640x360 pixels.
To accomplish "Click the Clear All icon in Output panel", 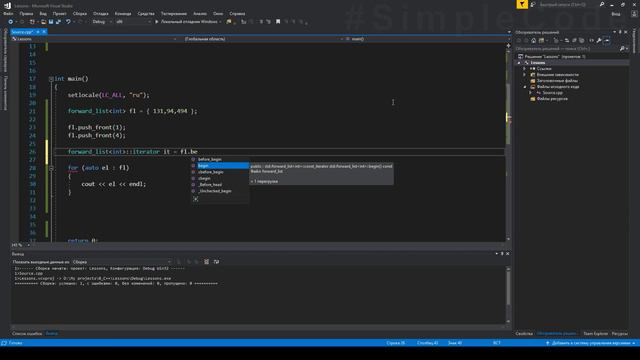I will pyautogui.click(x=207, y=262).
